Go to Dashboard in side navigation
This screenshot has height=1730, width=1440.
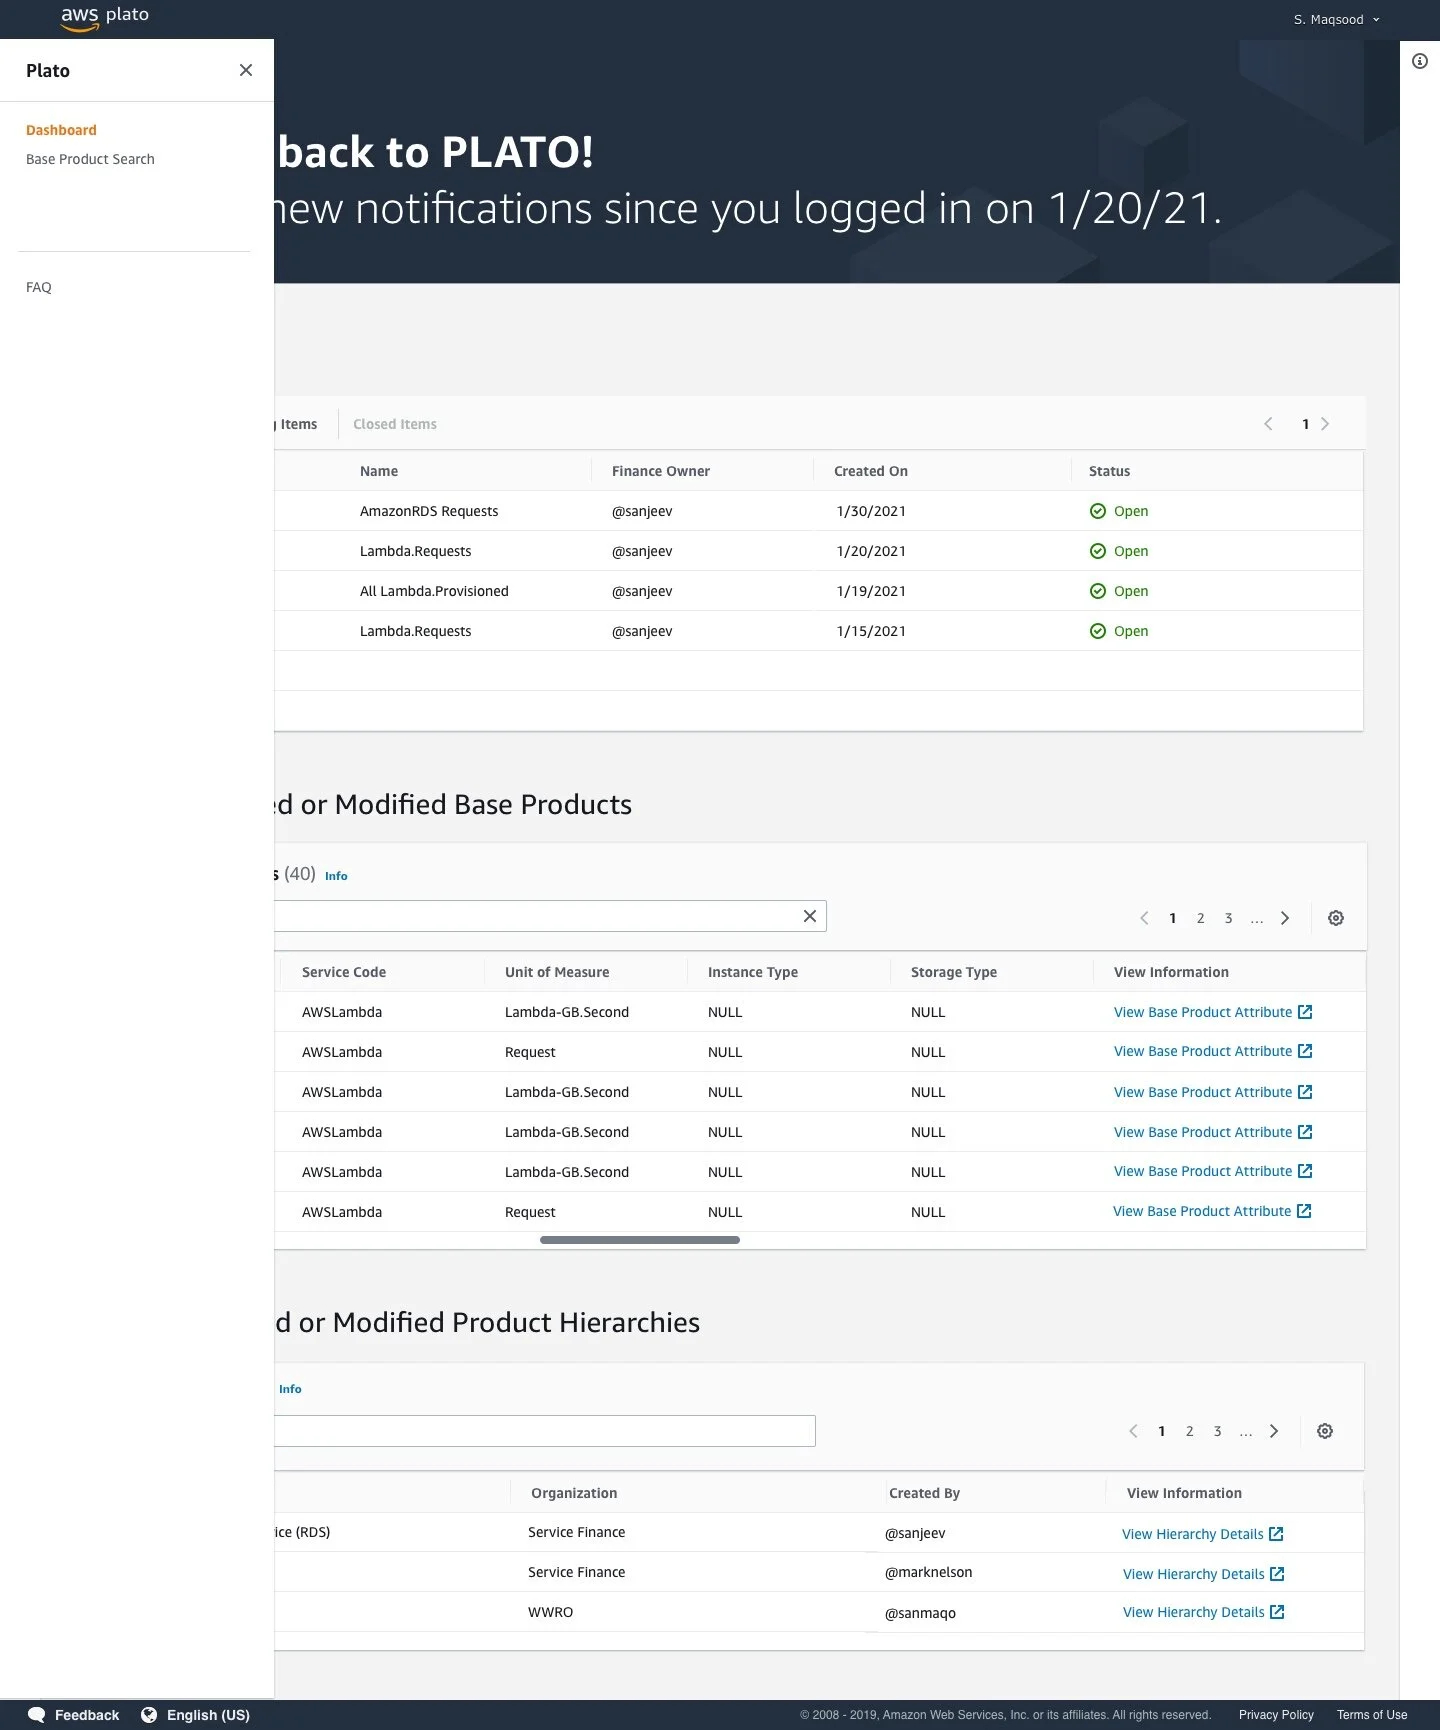click(61, 130)
